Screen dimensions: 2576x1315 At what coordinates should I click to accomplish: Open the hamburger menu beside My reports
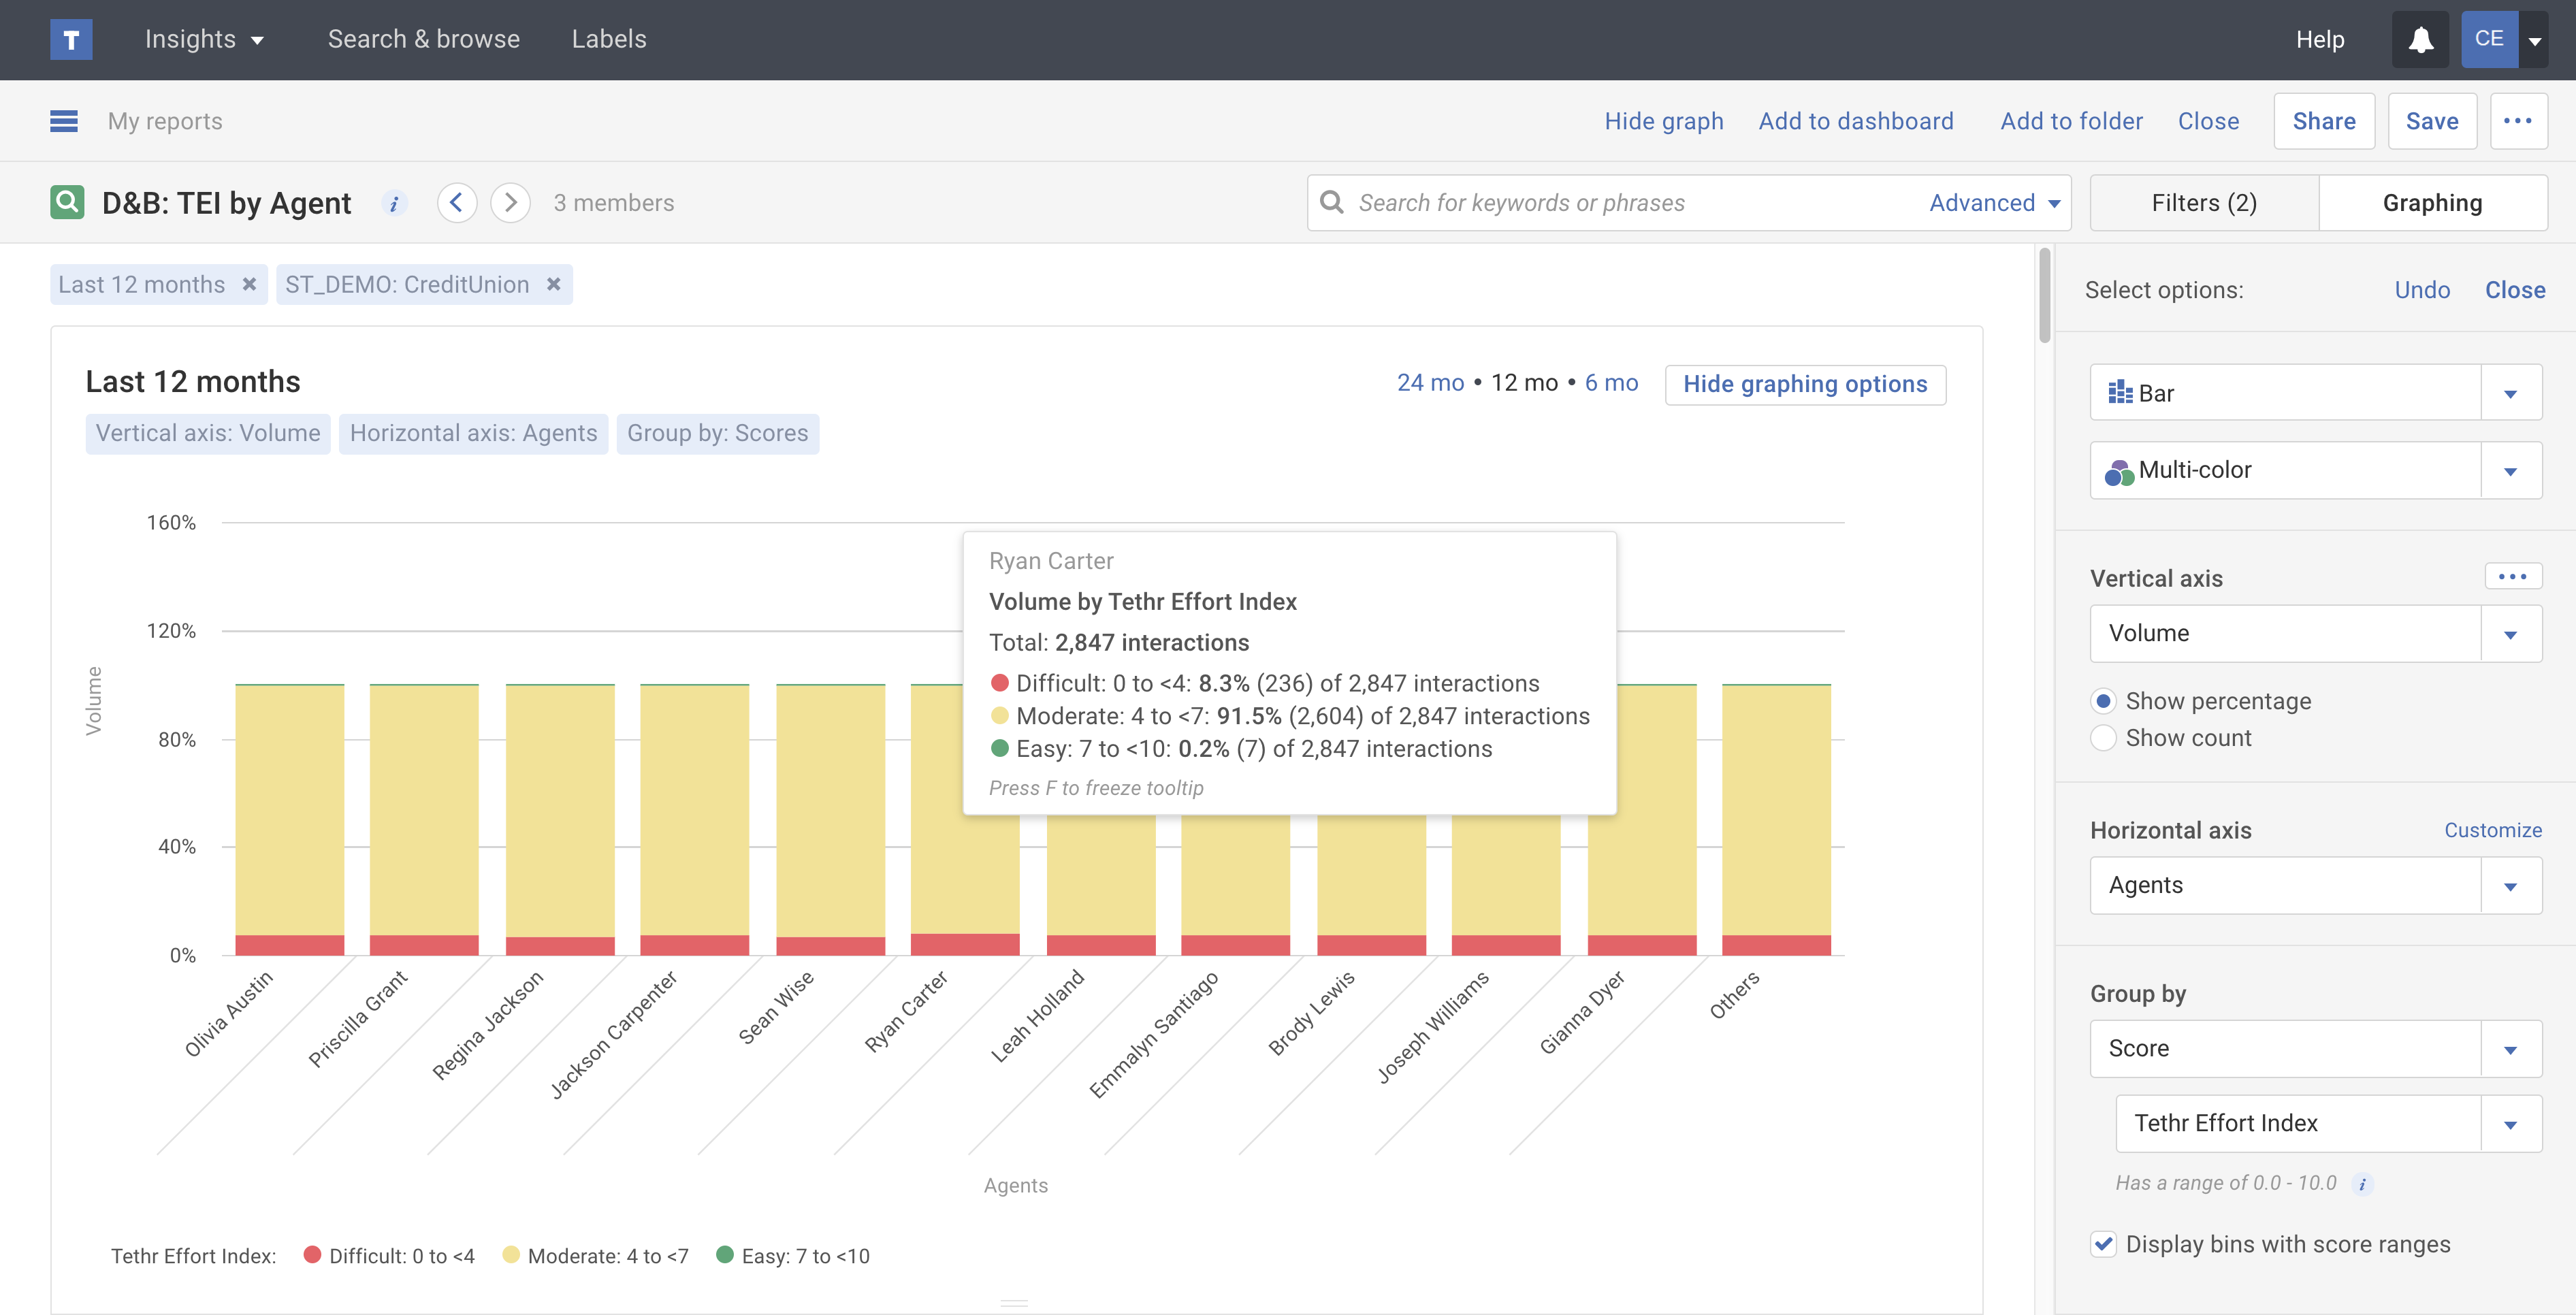pos(64,121)
